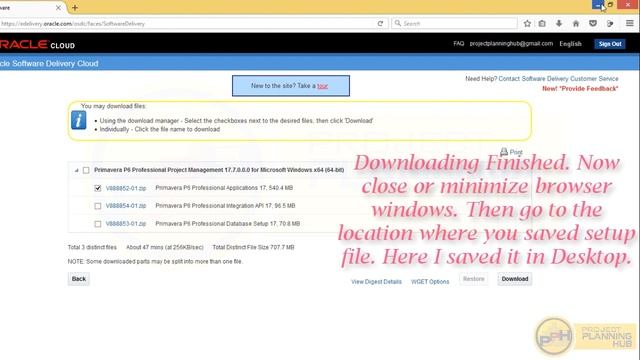Open the downloads arrow icon

[x=559, y=24]
